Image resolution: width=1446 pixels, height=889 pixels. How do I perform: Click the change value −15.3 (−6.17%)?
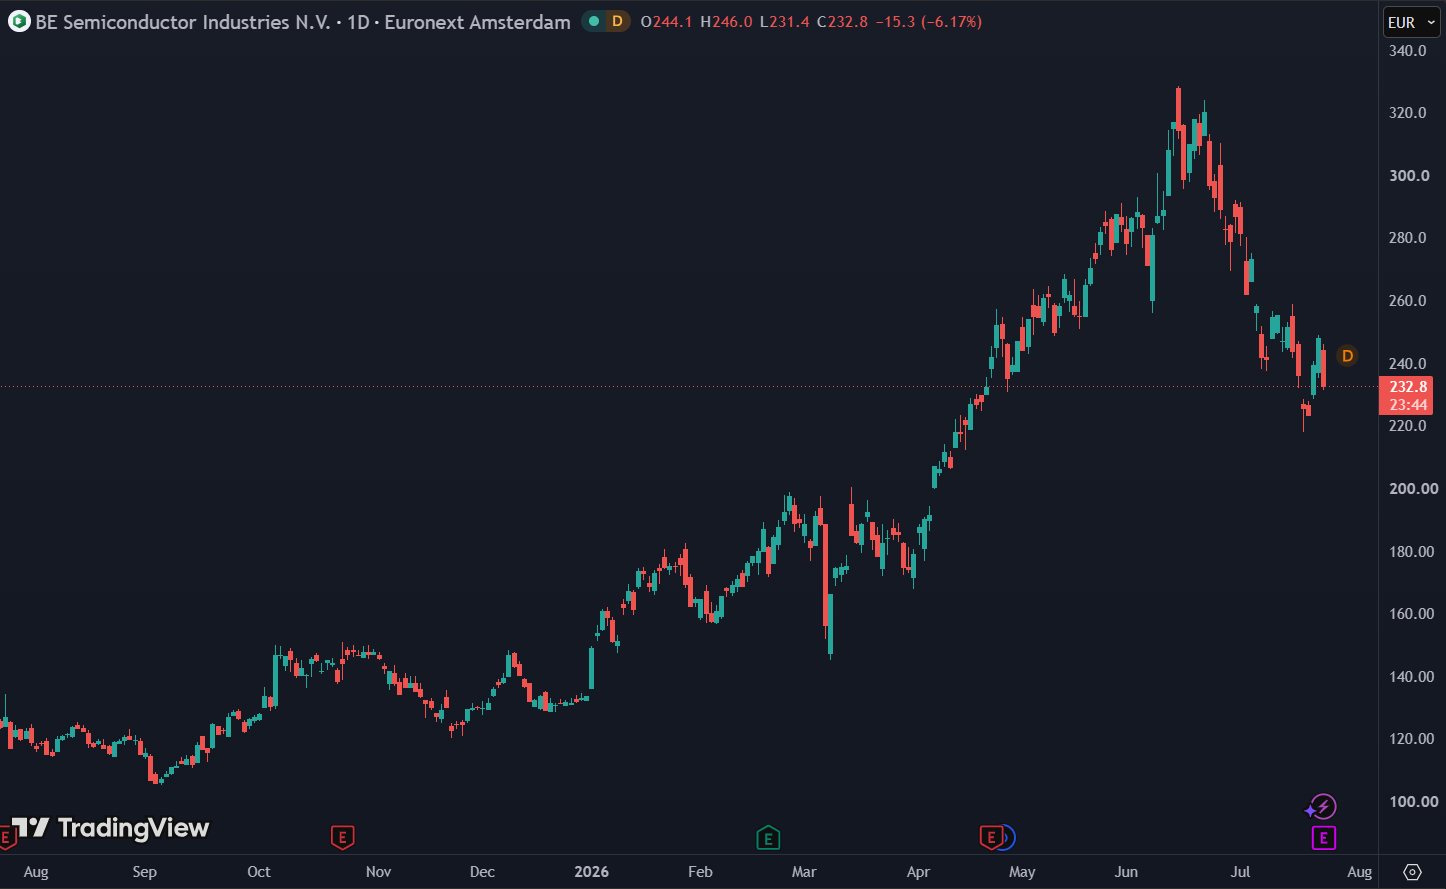point(928,22)
